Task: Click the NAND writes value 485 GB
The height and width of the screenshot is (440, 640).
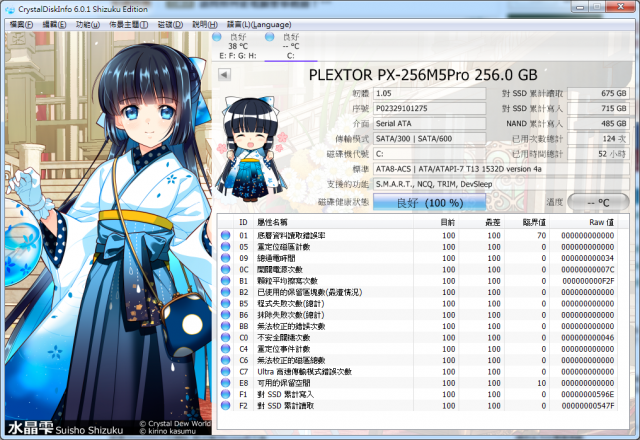Action: [x=598, y=124]
